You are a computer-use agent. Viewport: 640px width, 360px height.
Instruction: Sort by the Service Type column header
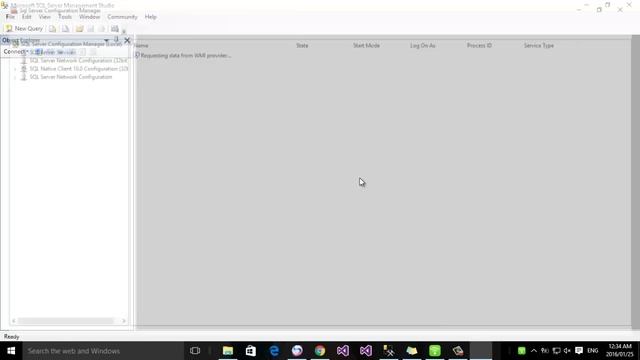pyautogui.click(x=539, y=45)
